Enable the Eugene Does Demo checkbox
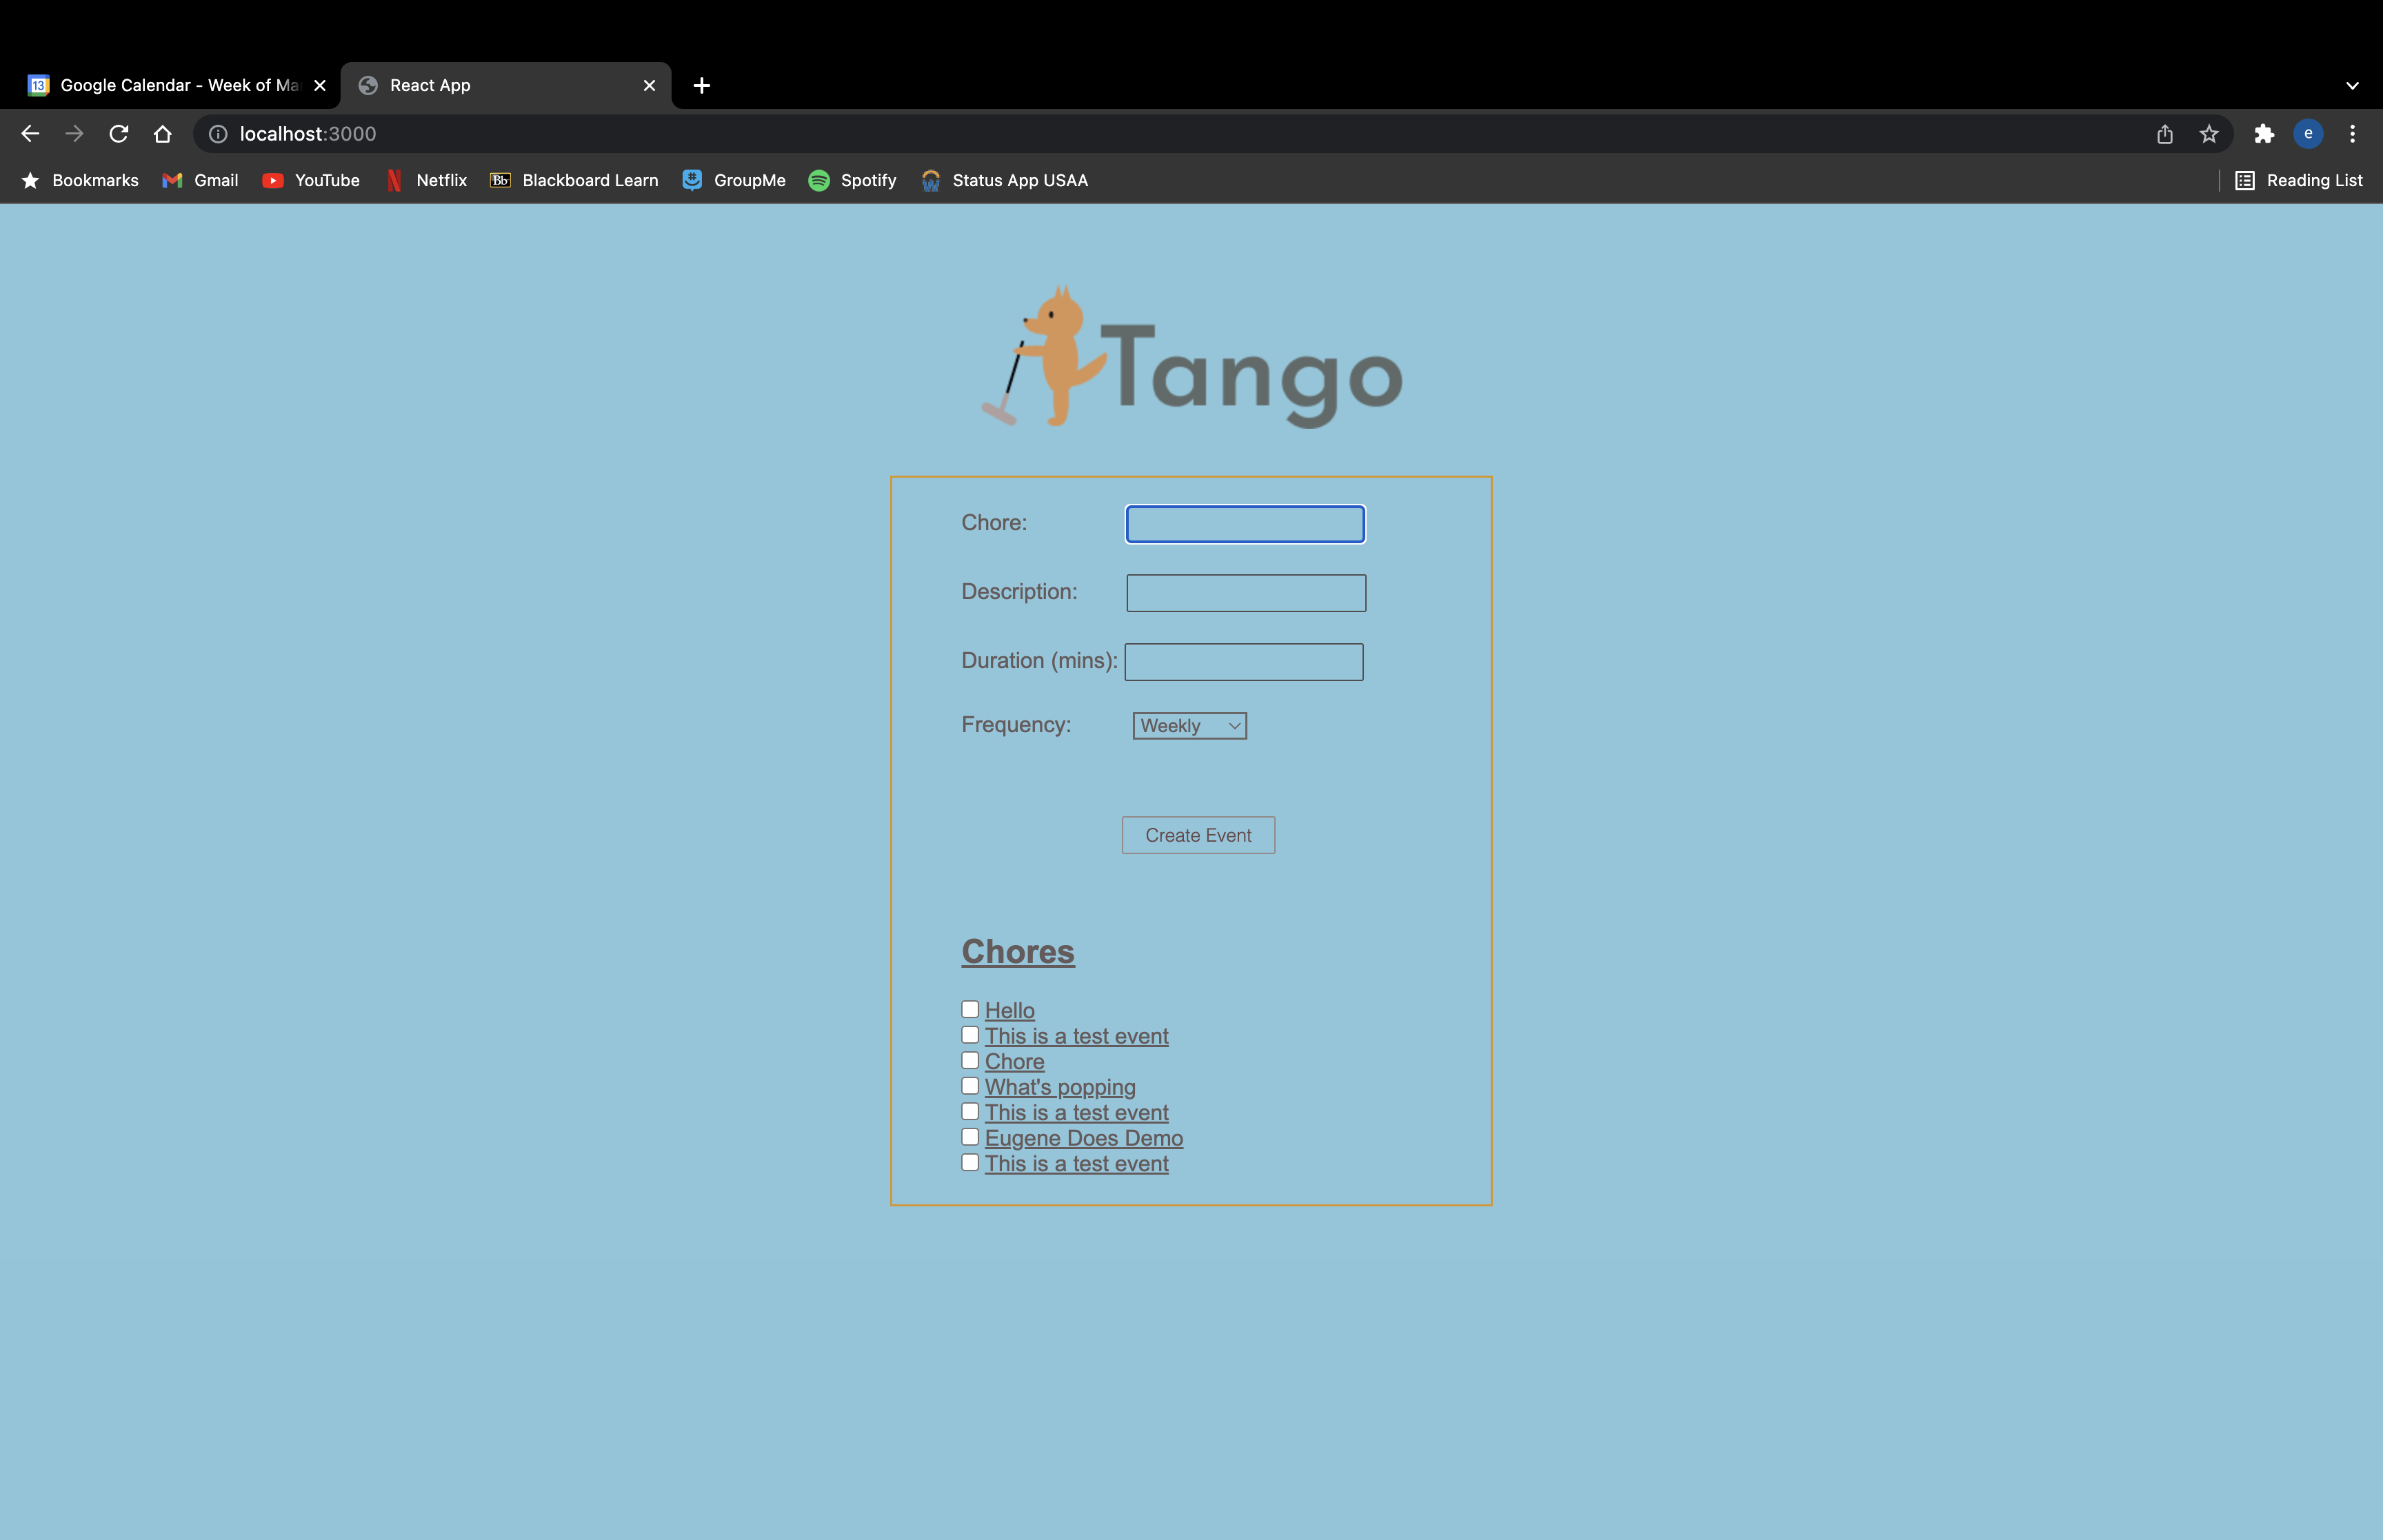The width and height of the screenshot is (2383, 1540). coord(970,1137)
